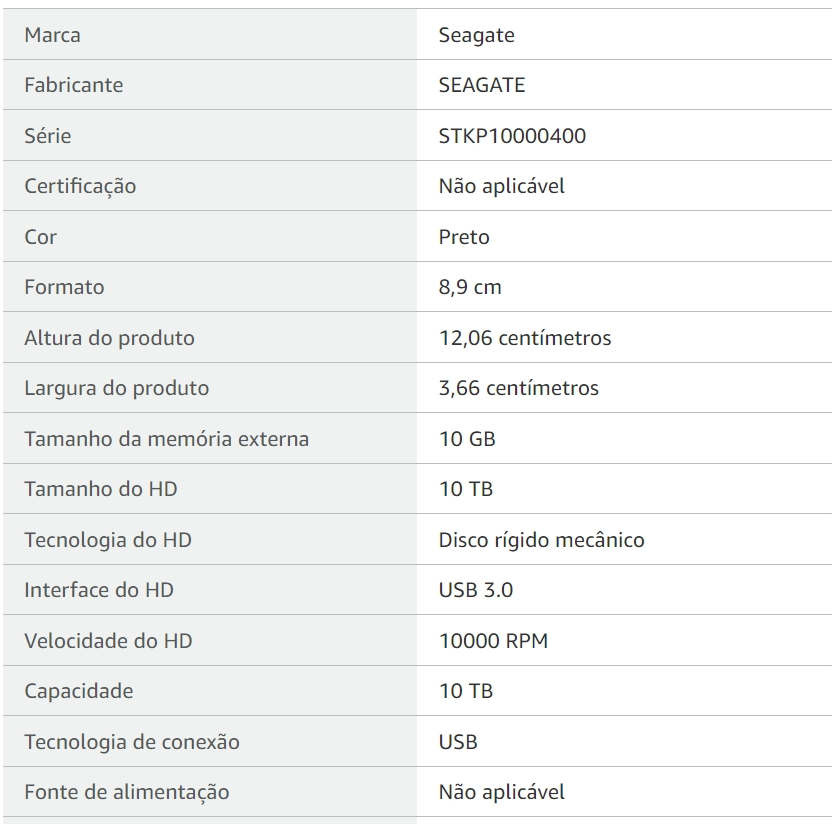Viewport: 840px width, 824px height.
Task: Click the 10 GB external memory value
Action: click(x=467, y=439)
